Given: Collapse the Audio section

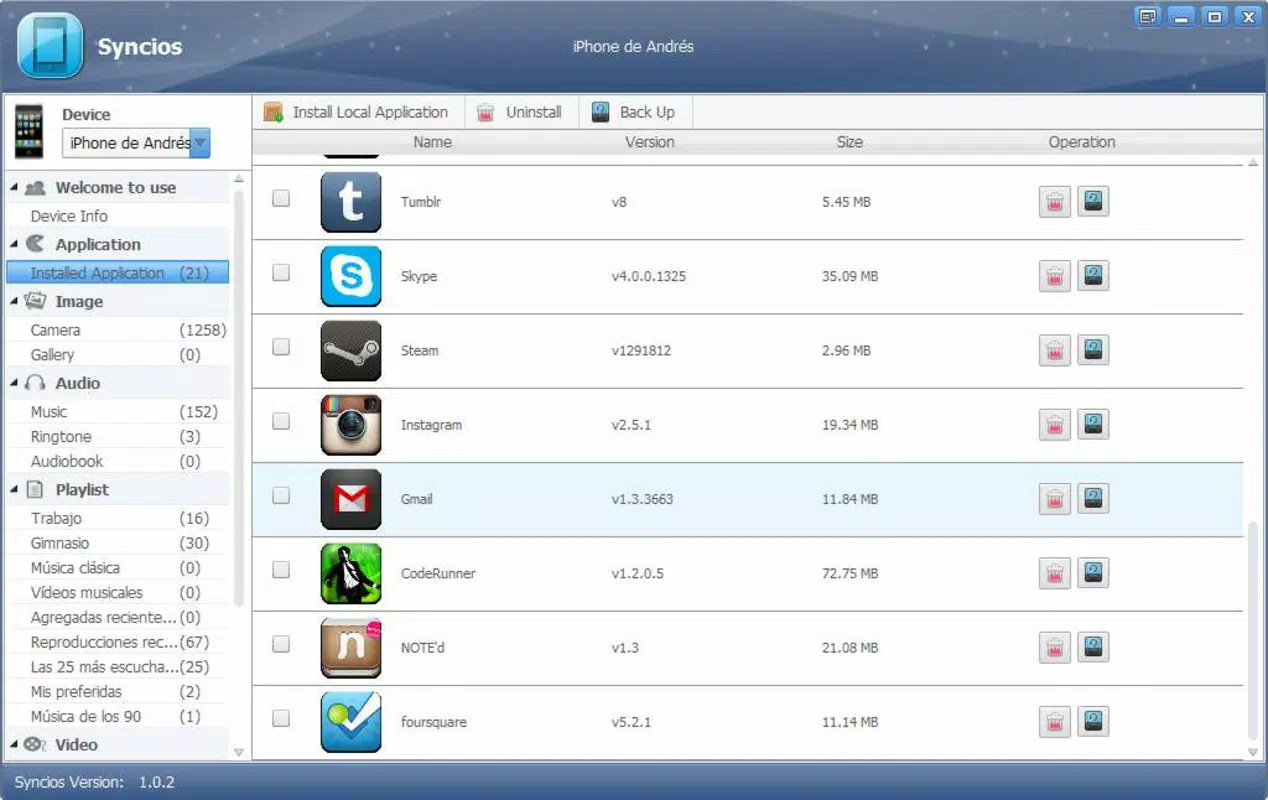Looking at the screenshot, I should [14, 384].
